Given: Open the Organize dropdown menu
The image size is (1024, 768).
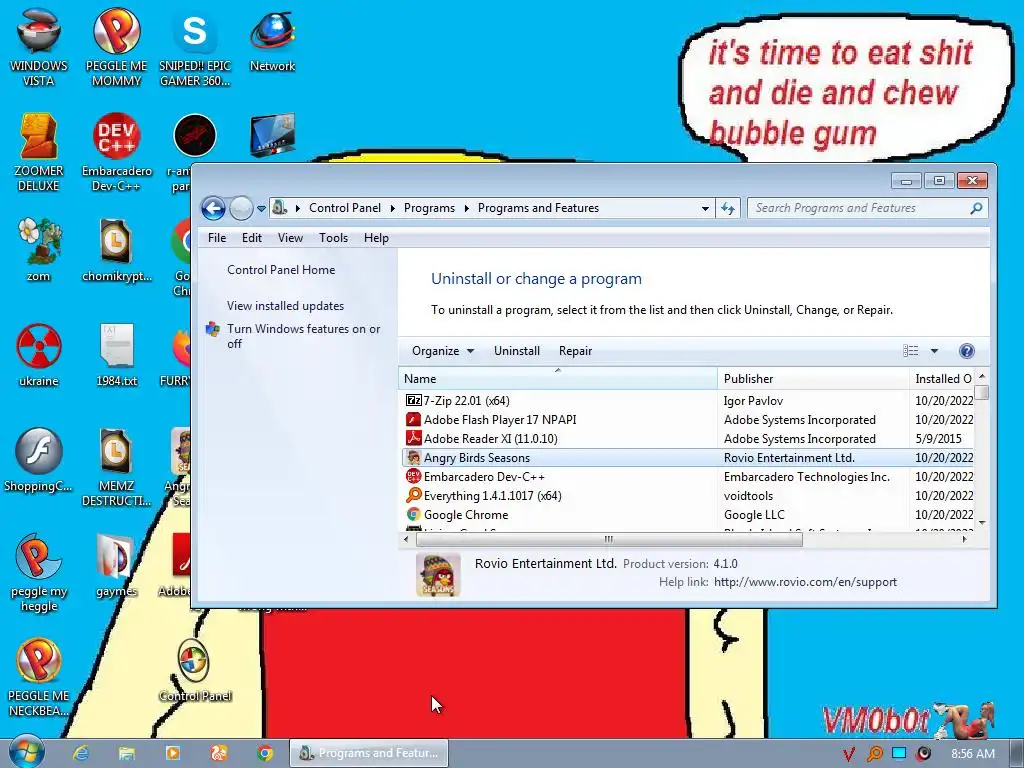Looking at the screenshot, I should click(x=442, y=351).
